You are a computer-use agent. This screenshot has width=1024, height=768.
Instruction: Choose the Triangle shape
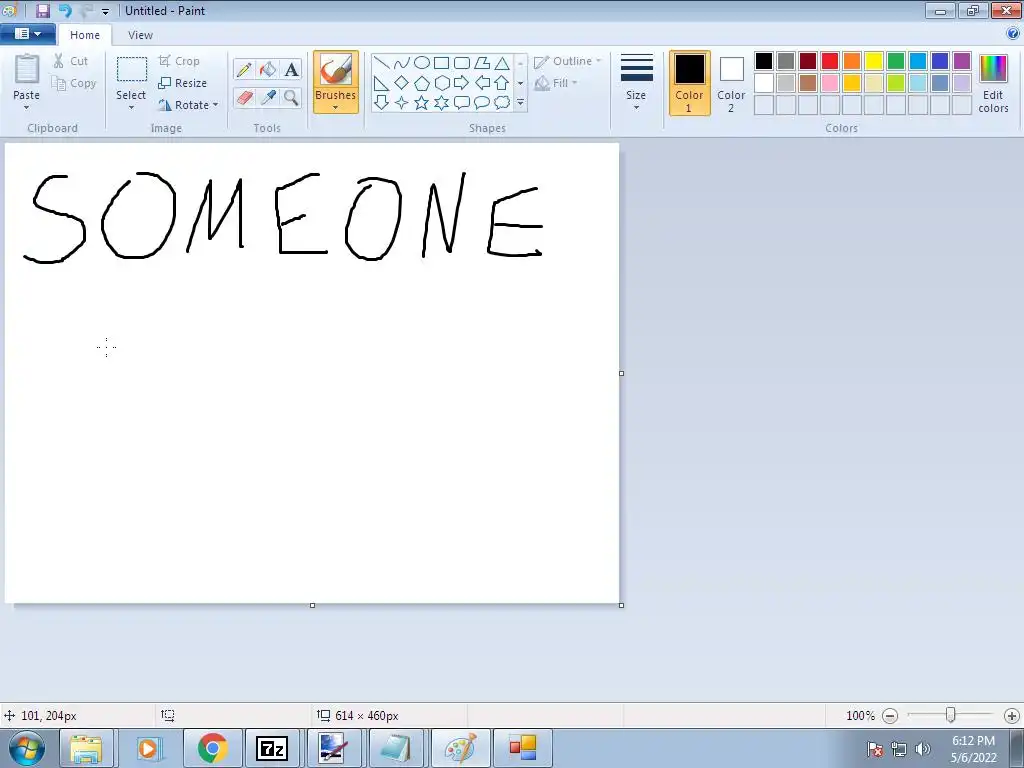(502, 63)
